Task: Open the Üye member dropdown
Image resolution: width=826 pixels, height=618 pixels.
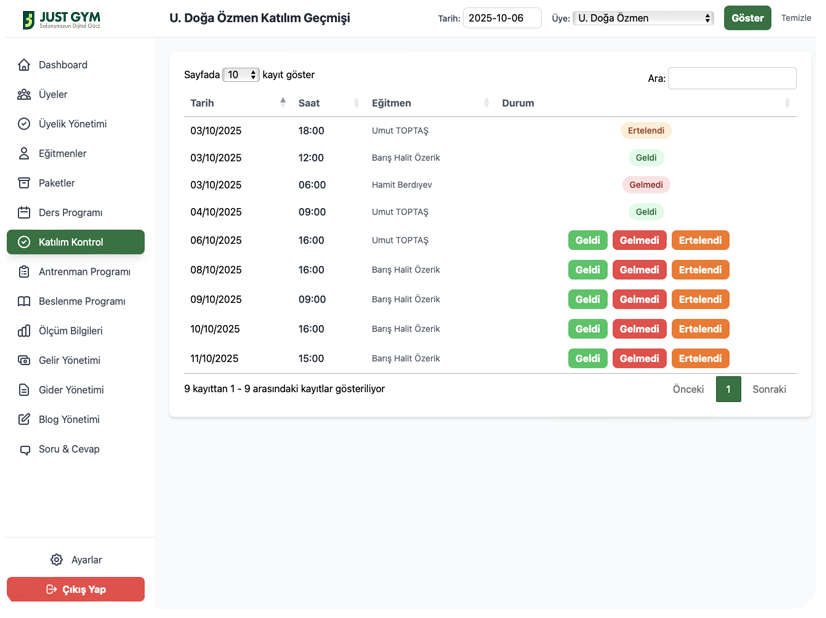Action: click(644, 18)
